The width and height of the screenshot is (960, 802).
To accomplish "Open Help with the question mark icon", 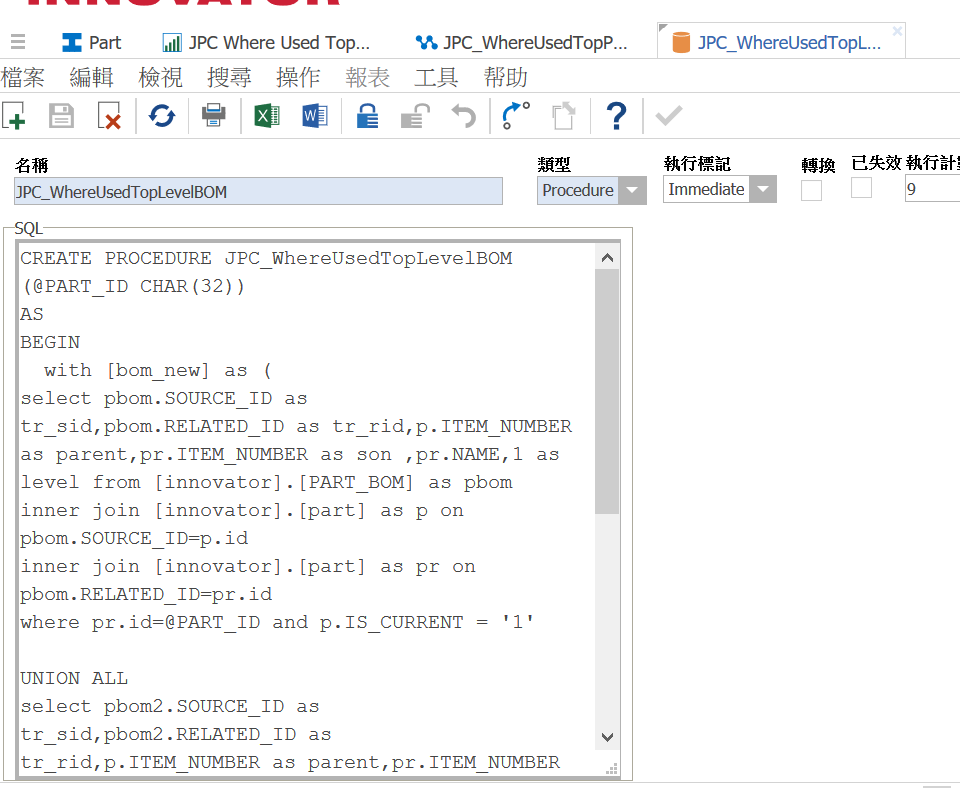I will click(616, 116).
